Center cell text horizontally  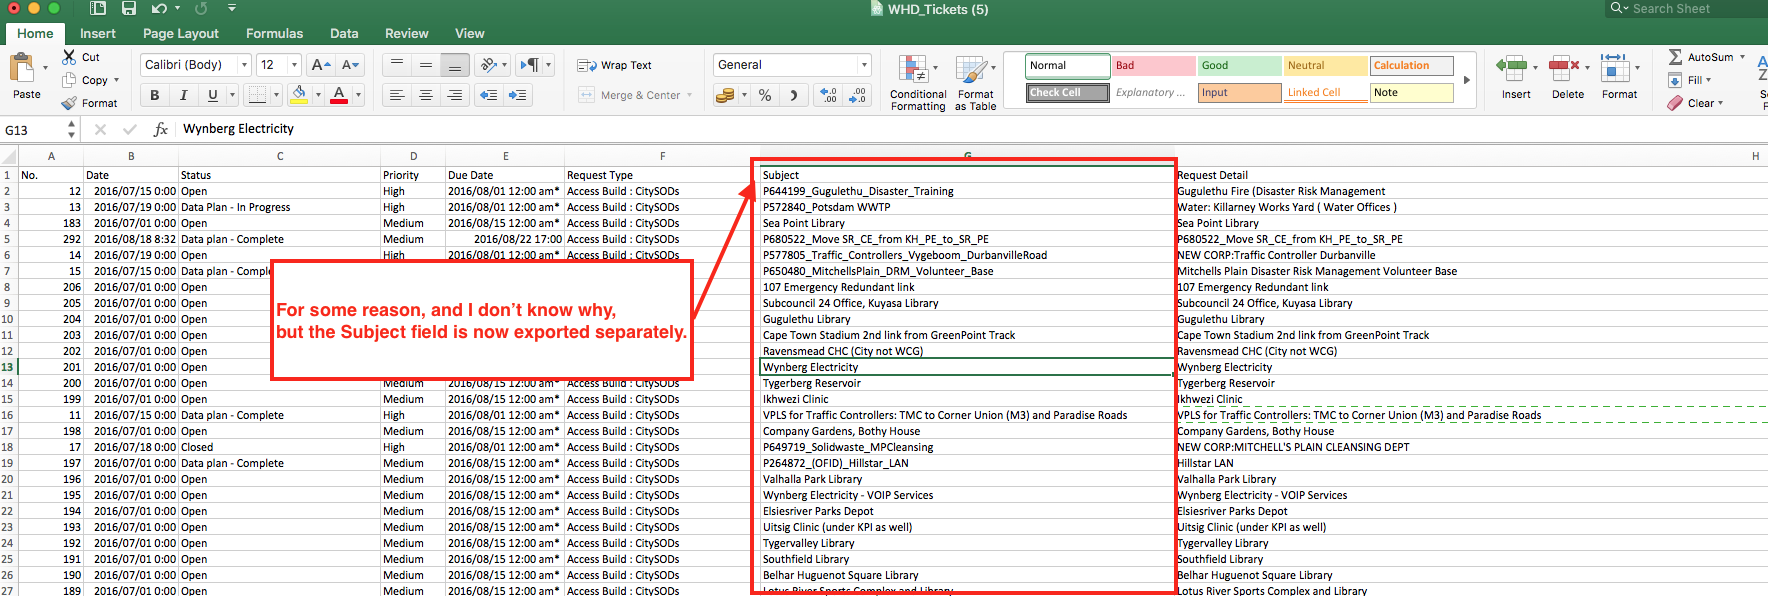tap(426, 95)
